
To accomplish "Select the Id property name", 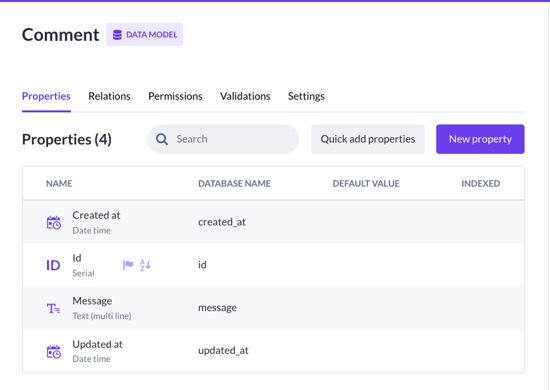I will pos(77,258).
